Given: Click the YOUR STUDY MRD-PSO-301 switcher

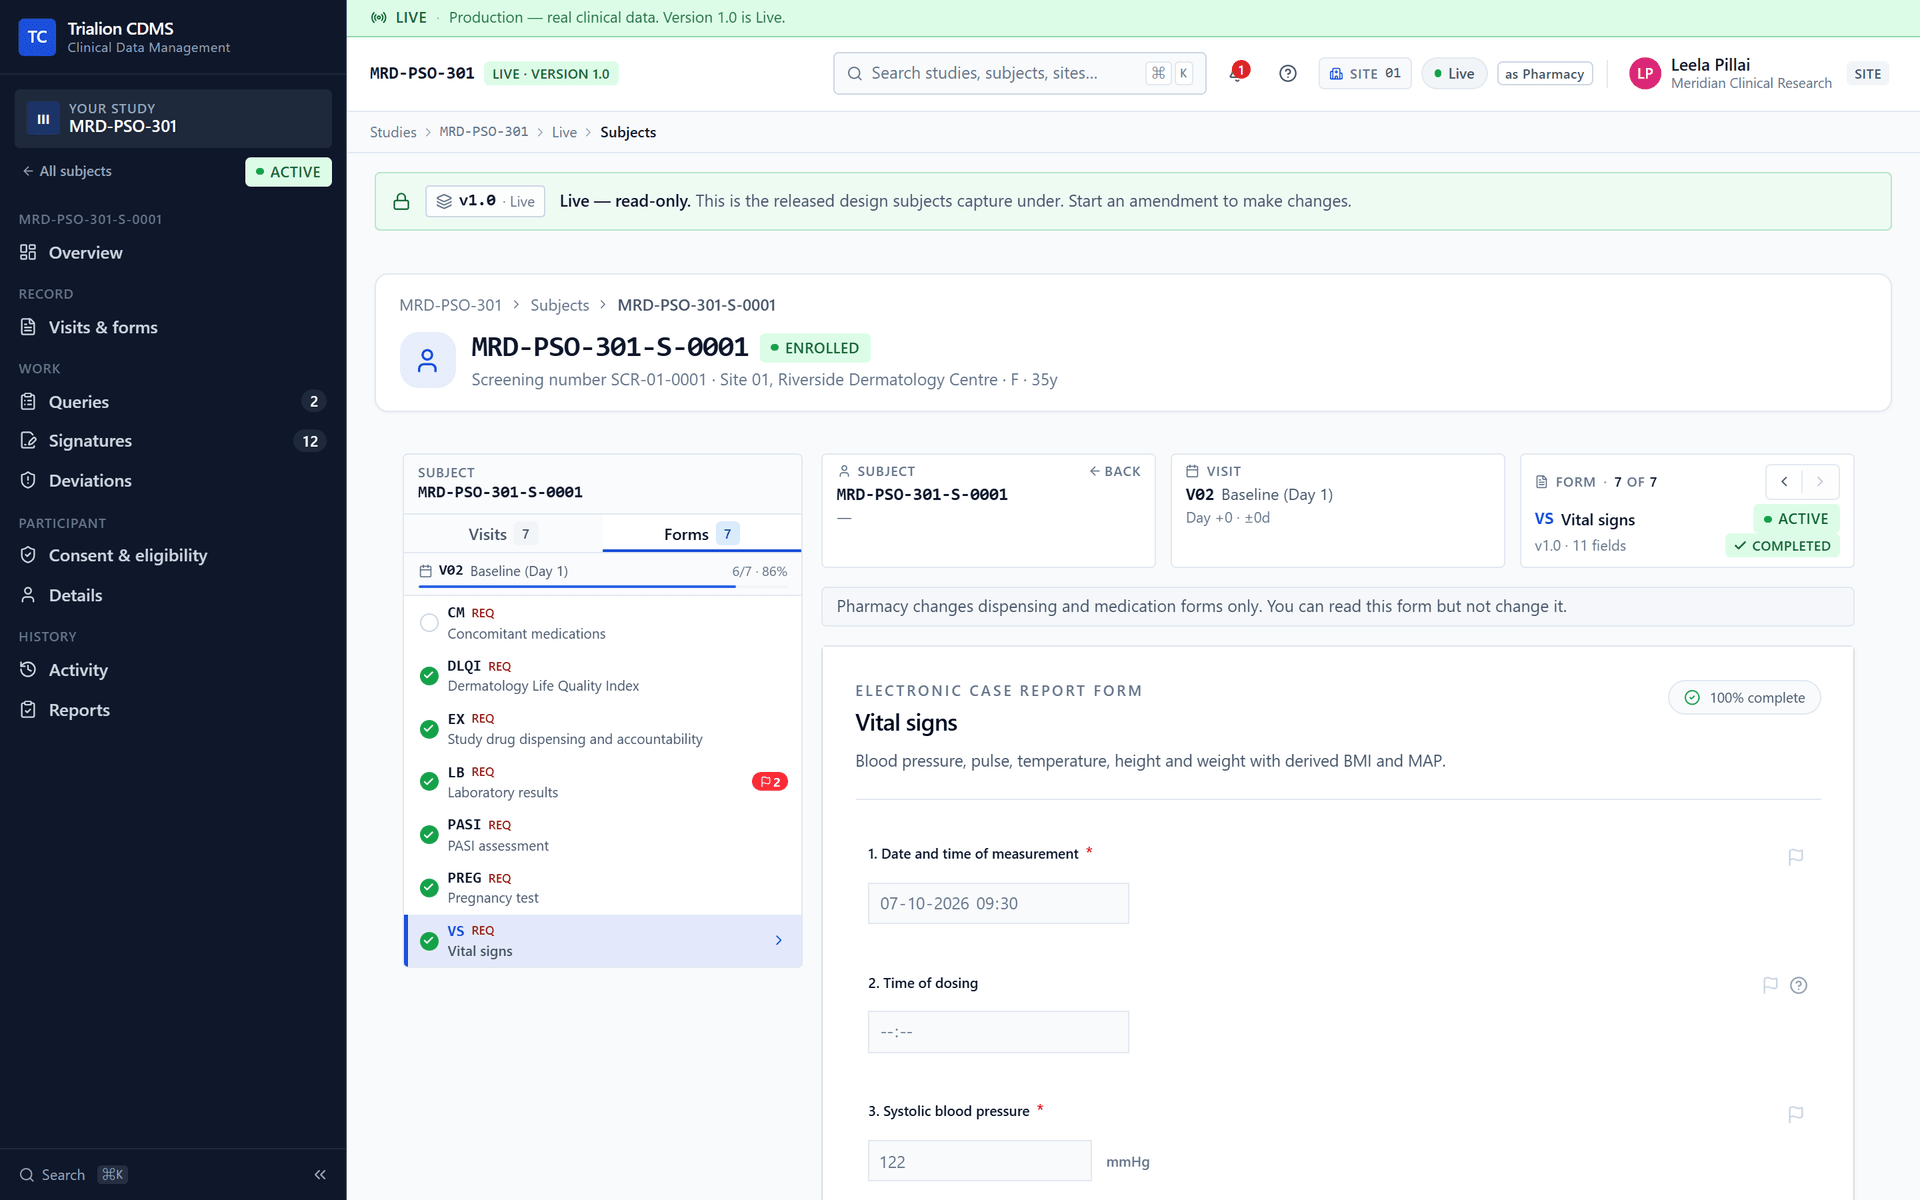Looking at the screenshot, I should (173, 118).
